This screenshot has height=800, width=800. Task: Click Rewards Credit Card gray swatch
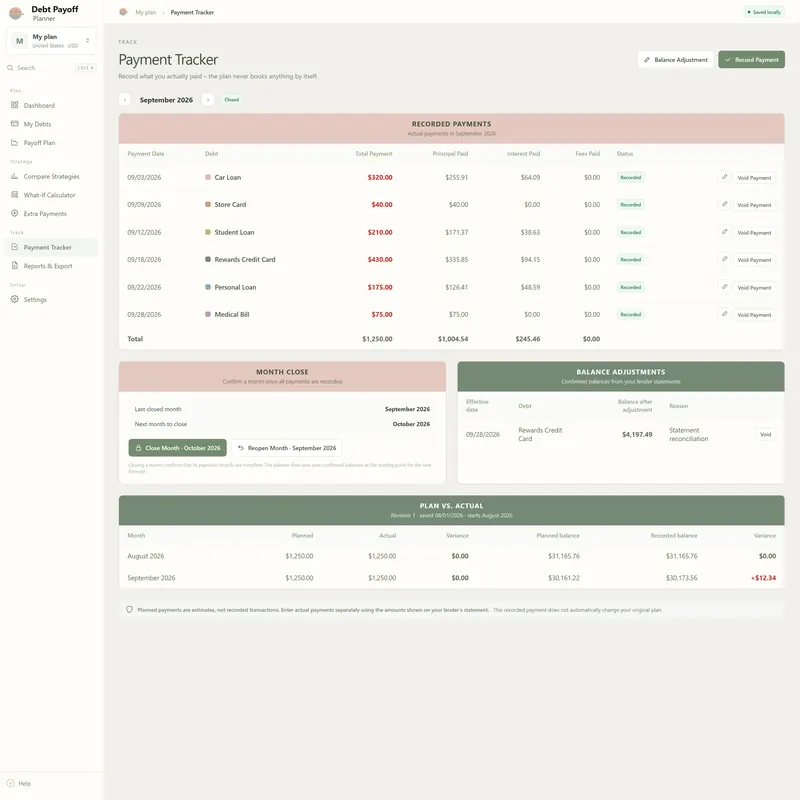pyautogui.click(x=208, y=259)
